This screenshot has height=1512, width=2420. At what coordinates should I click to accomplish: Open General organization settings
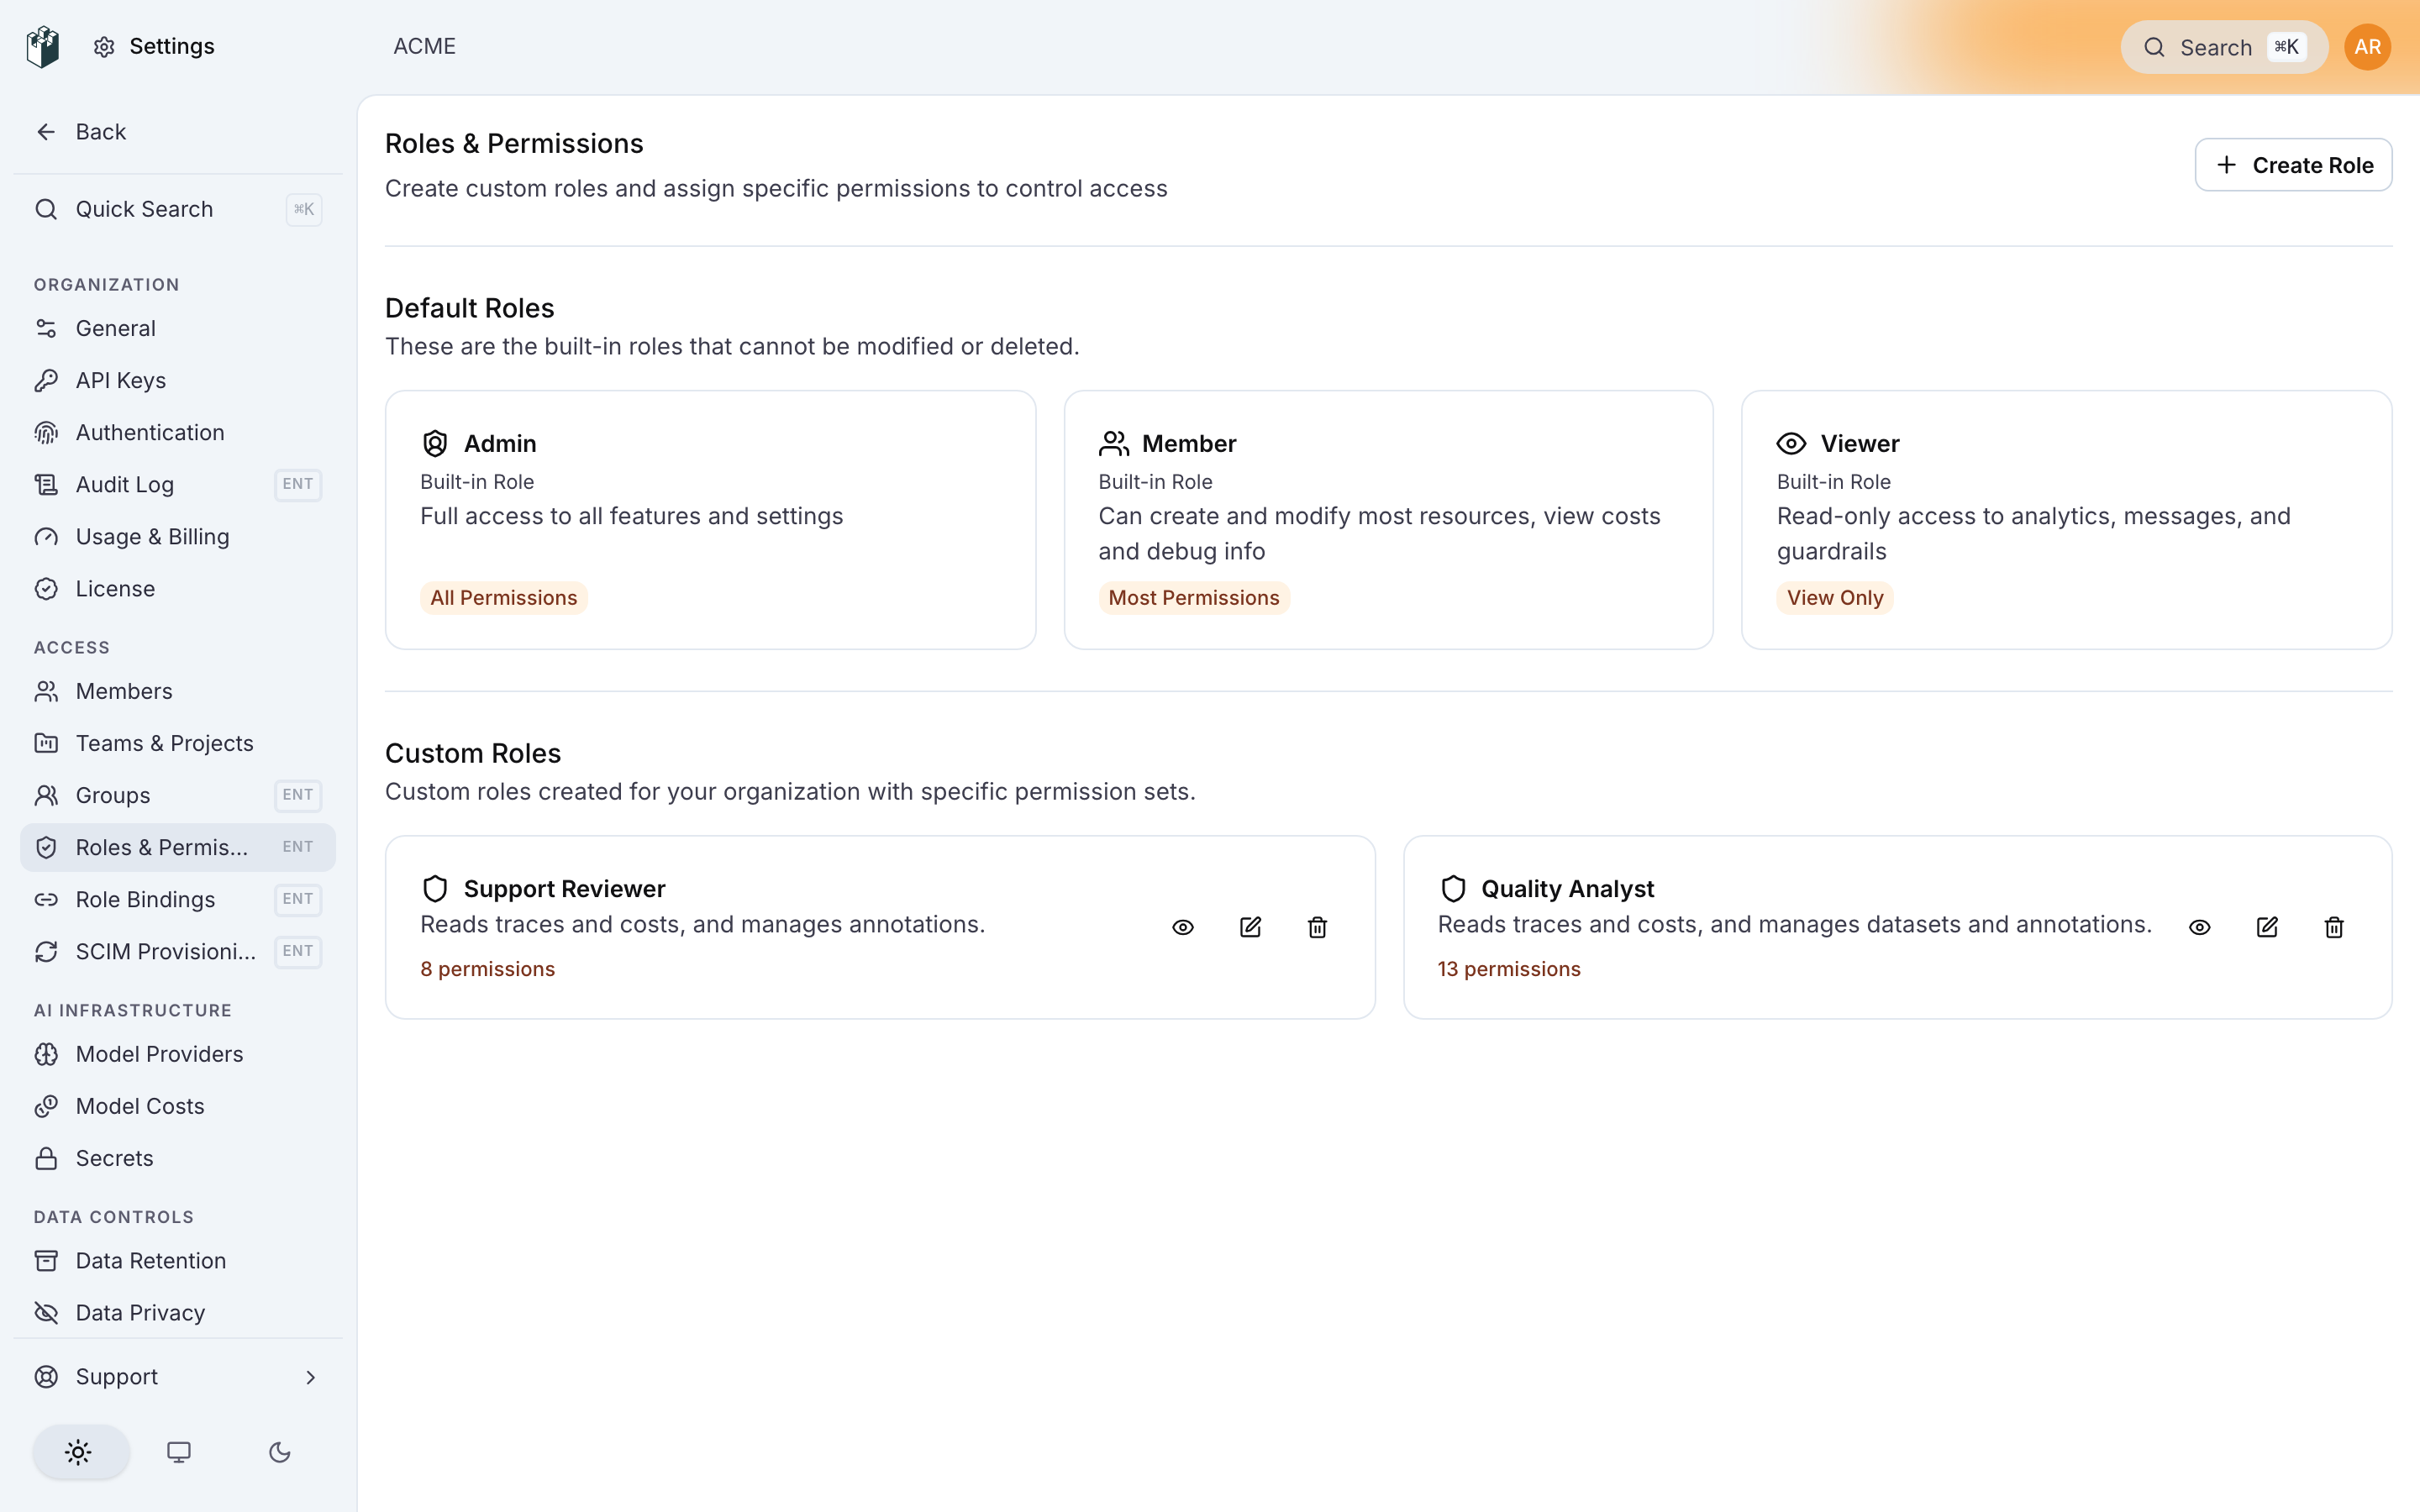point(178,328)
